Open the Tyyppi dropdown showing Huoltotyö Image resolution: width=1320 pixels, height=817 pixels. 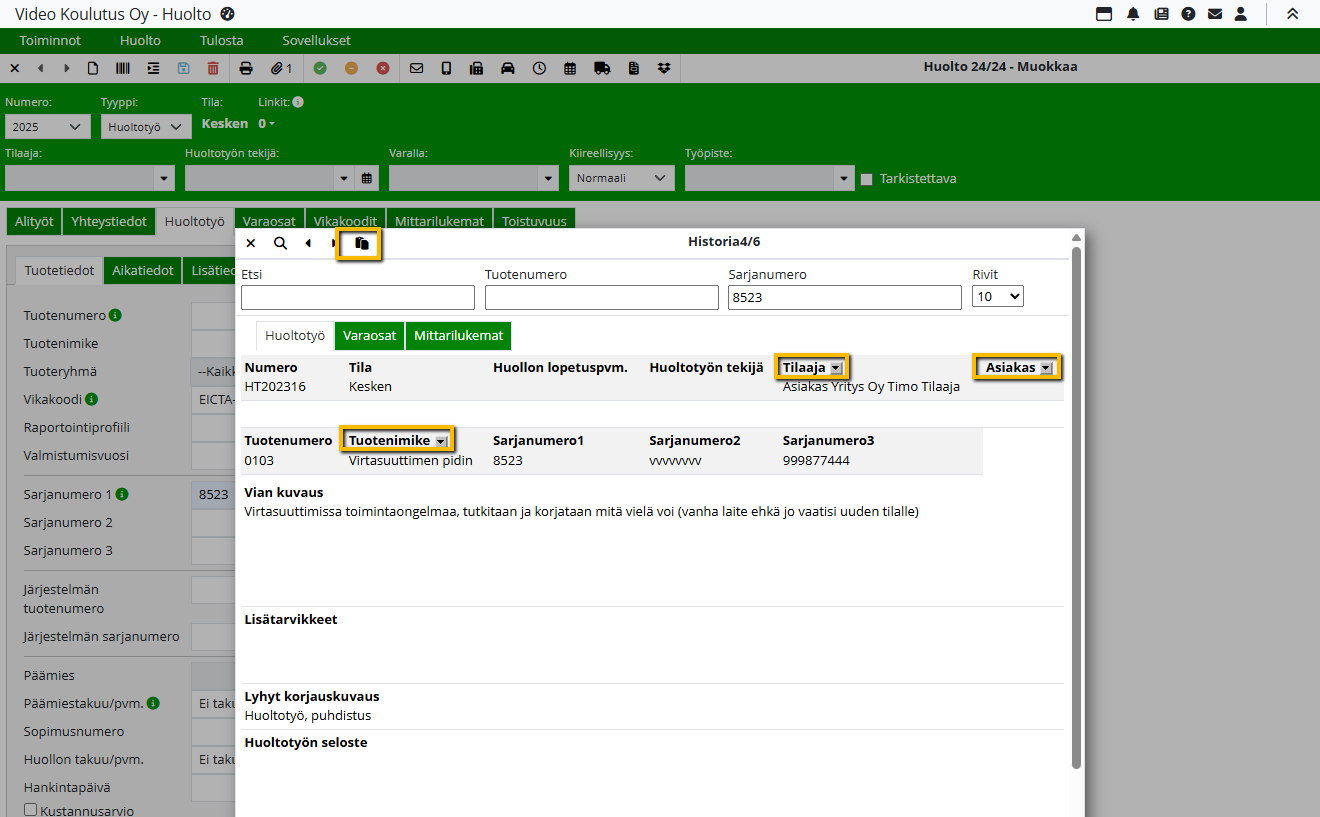[145, 127]
